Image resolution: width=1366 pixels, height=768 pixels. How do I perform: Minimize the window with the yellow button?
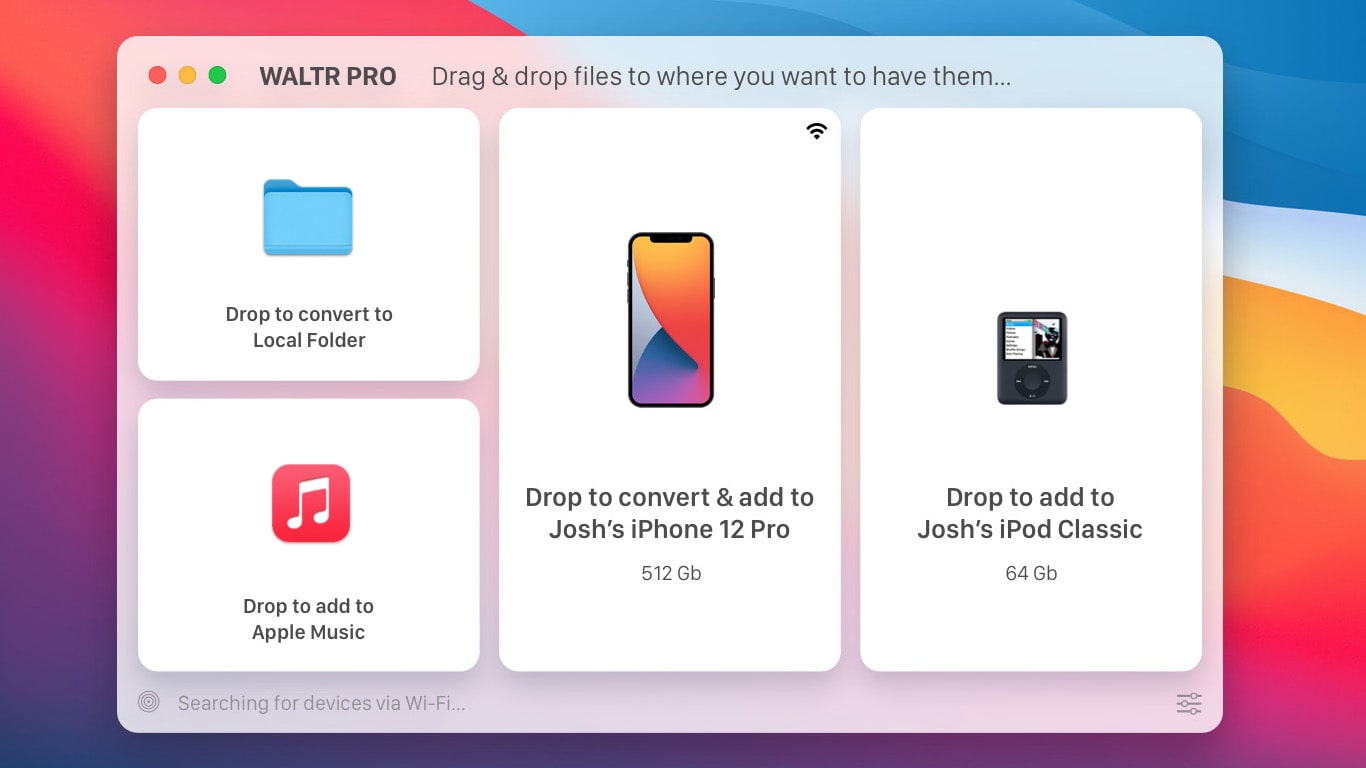(x=187, y=75)
